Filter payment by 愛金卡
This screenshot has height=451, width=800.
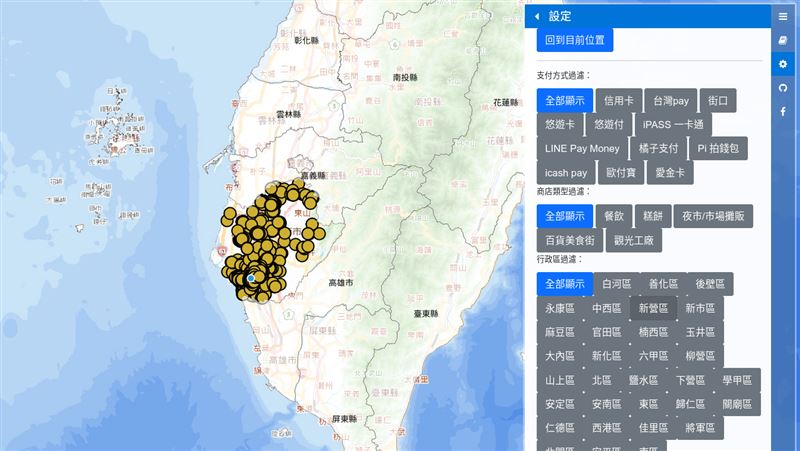coord(670,172)
